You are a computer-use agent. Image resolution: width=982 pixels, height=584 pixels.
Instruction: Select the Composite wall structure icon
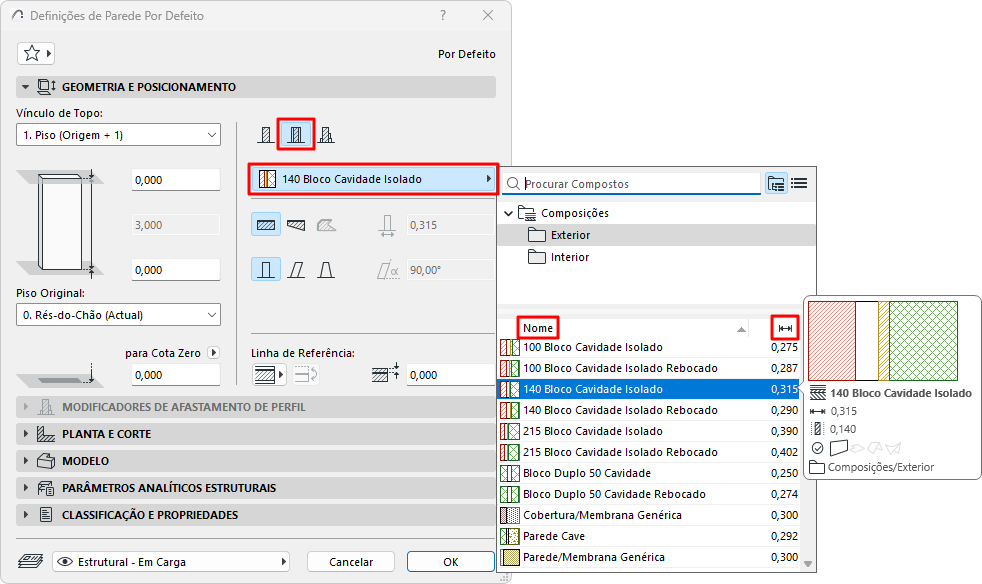pos(296,135)
